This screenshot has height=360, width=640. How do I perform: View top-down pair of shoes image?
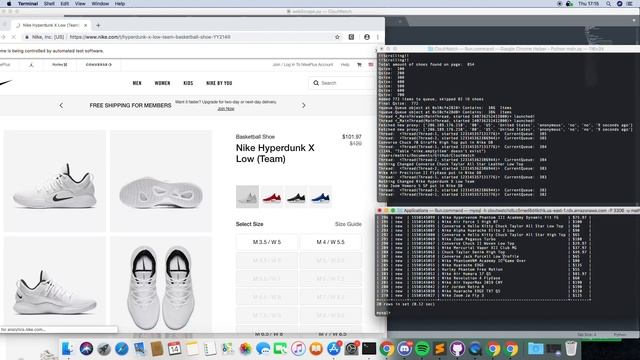point(161,286)
